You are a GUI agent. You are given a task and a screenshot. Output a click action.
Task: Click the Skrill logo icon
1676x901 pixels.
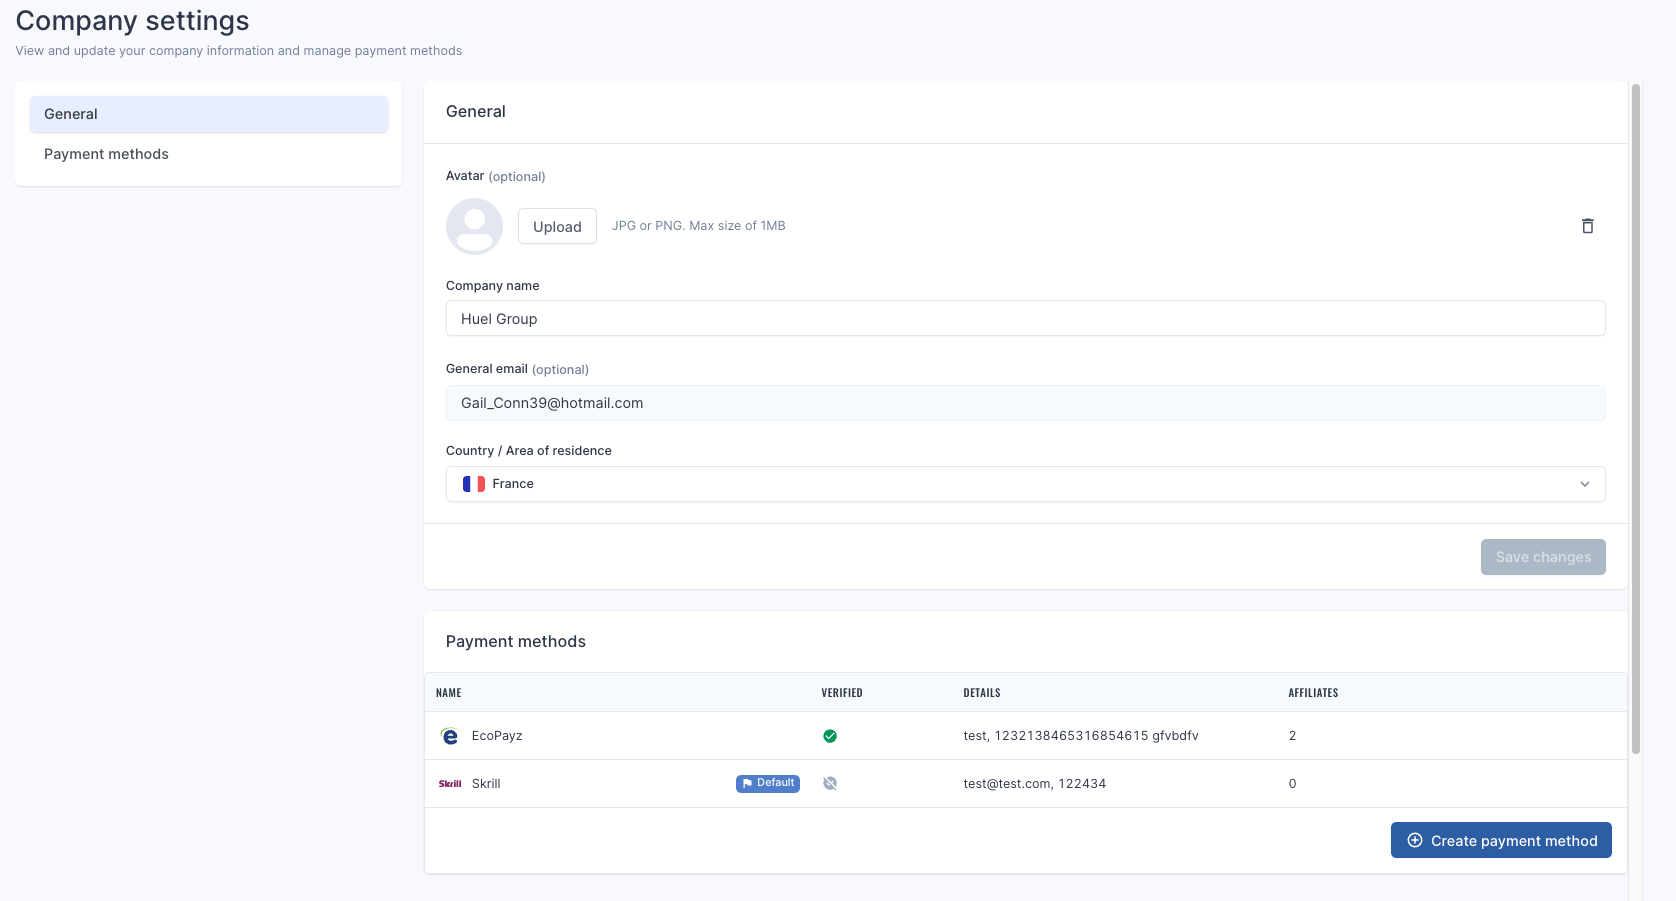(450, 784)
